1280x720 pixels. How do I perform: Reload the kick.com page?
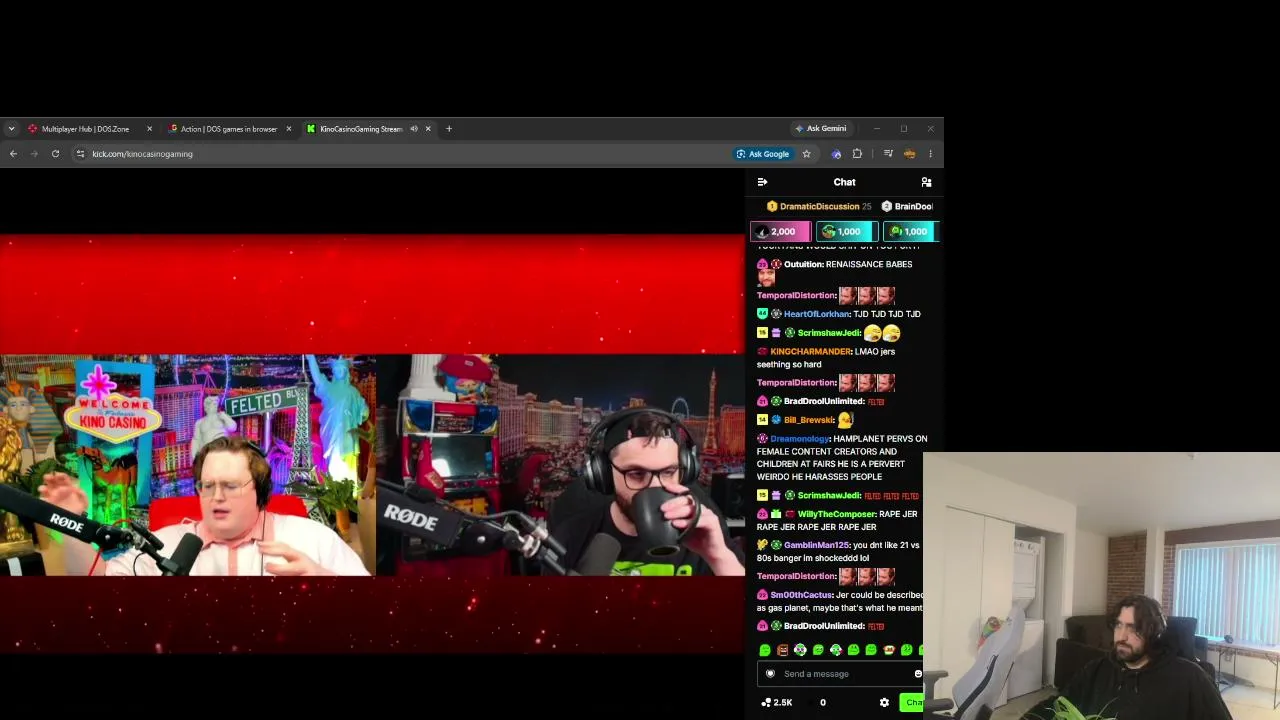click(x=55, y=154)
